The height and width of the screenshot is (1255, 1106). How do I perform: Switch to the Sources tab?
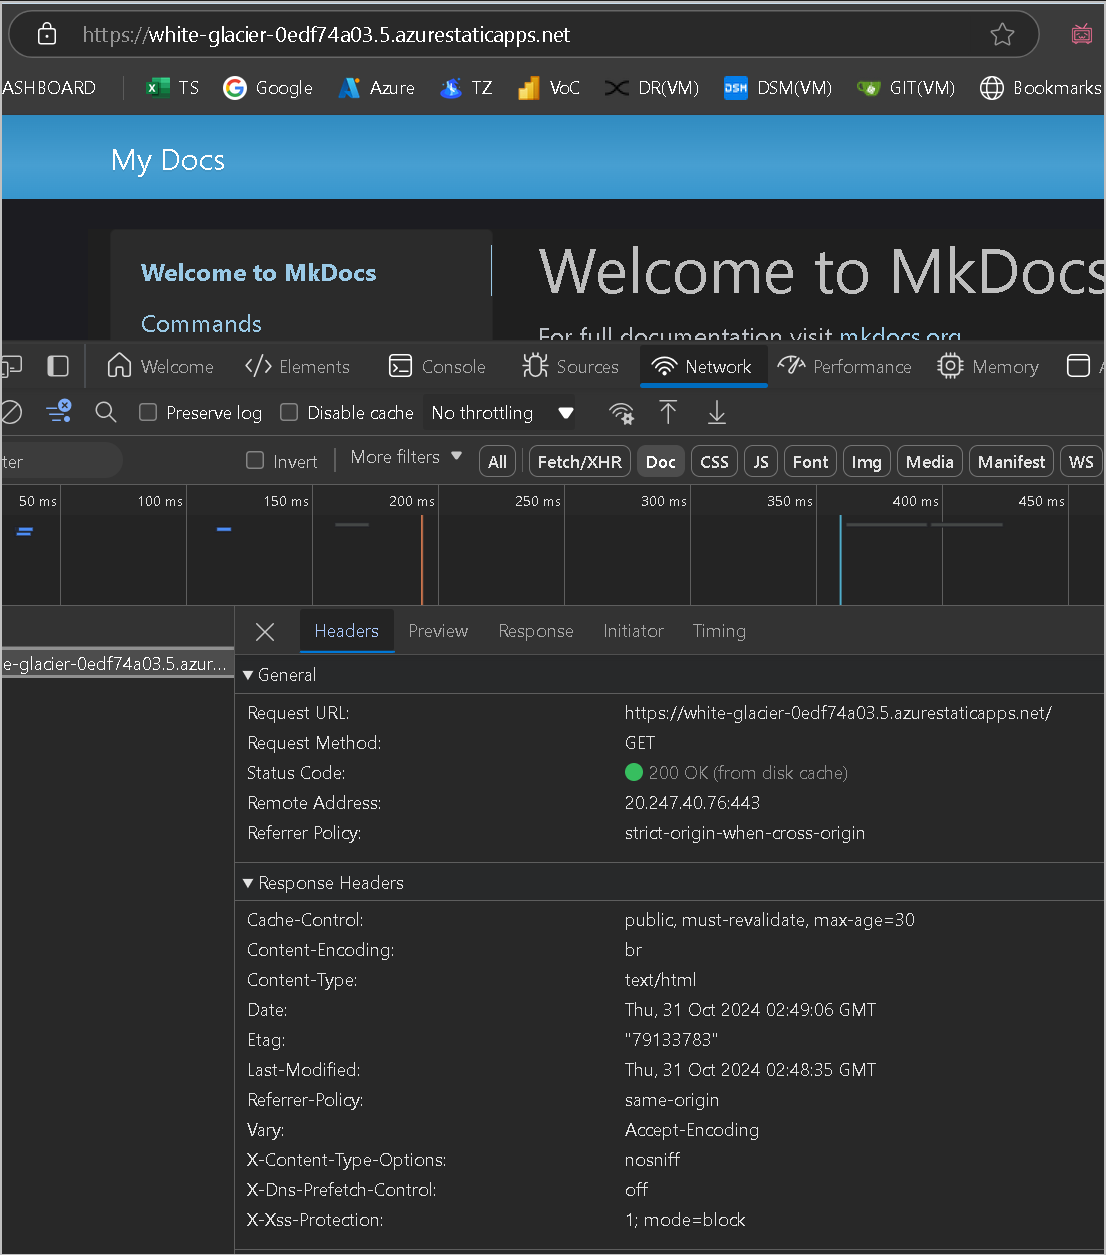[x=571, y=366]
